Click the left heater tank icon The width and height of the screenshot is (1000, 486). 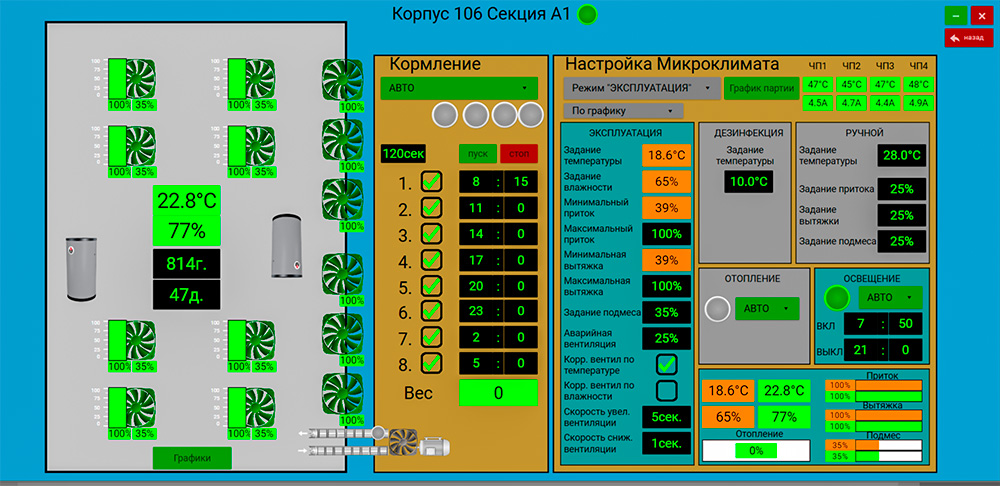click(x=80, y=268)
